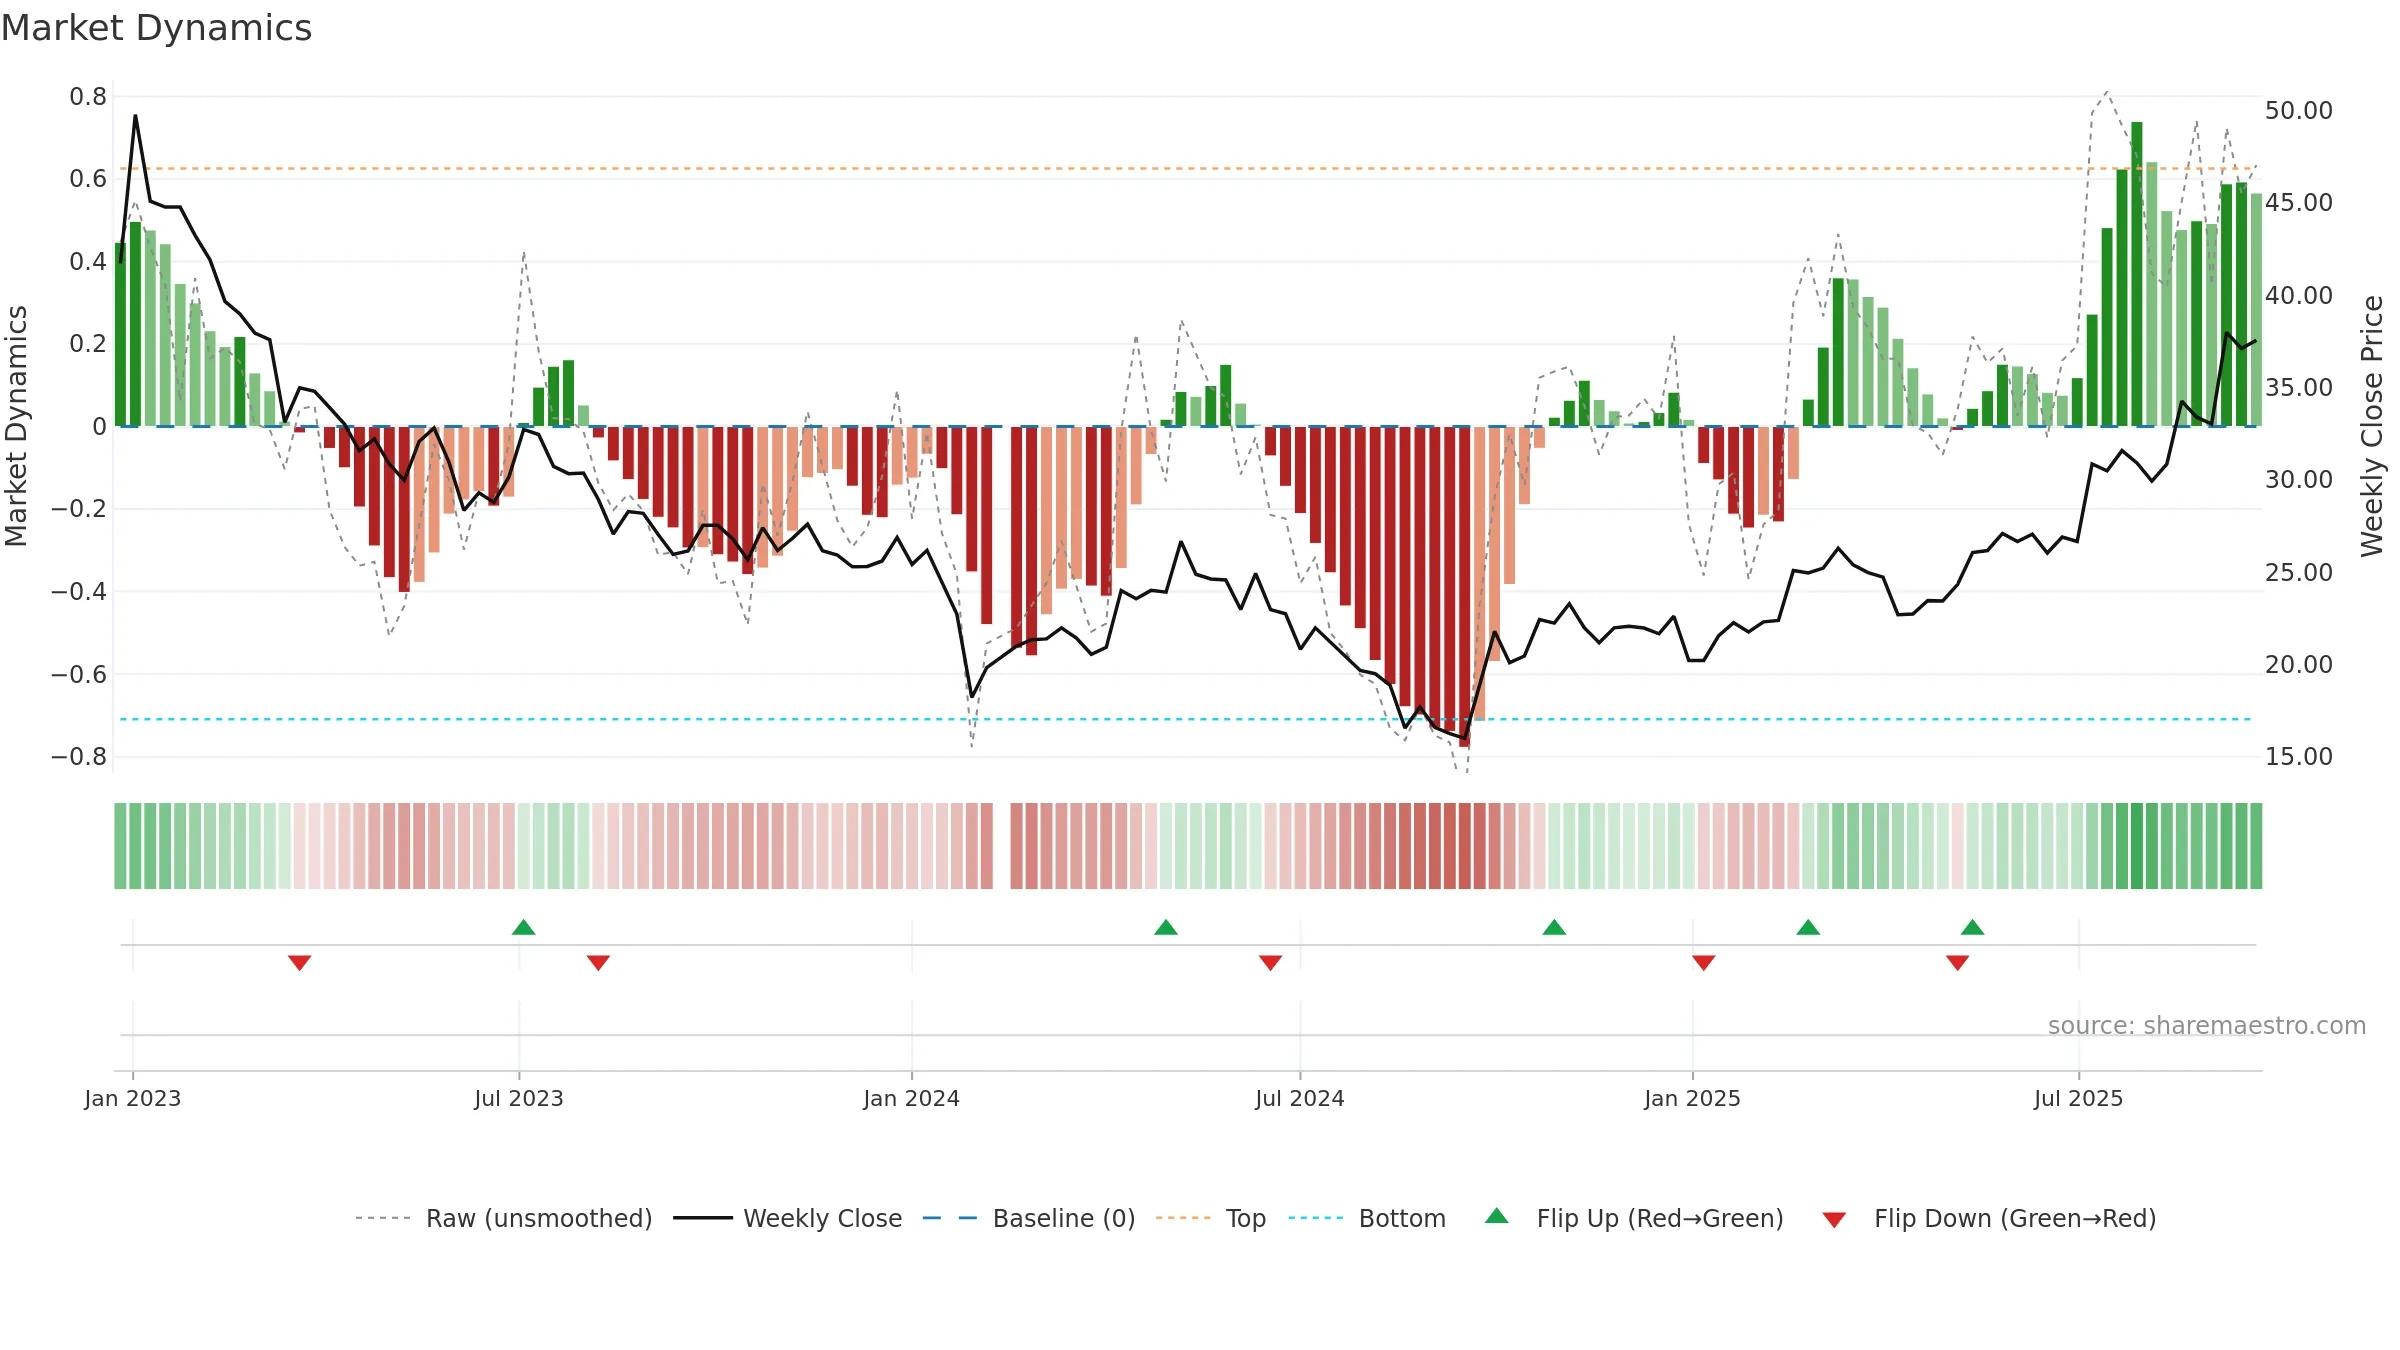2400x1350 pixels.
Task: Toggle the Baseline (0) legend entry
Action: [x=1028, y=1218]
